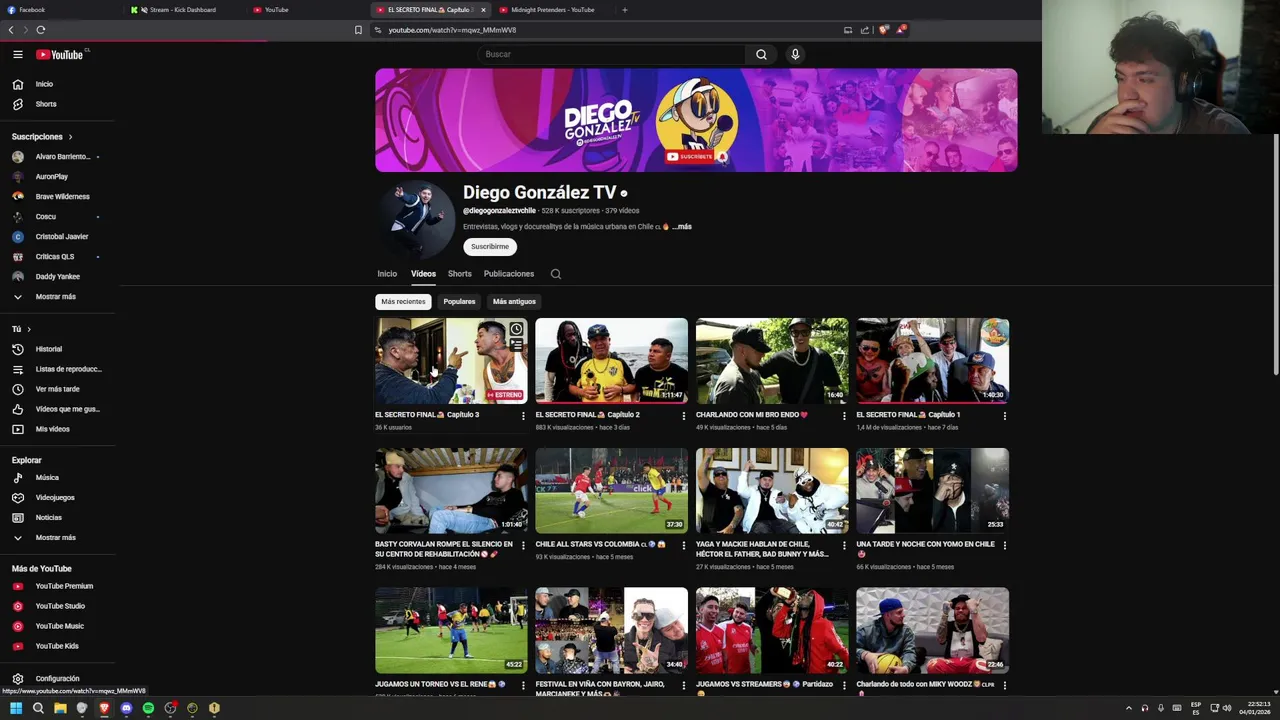This screenshot has width=1280, height=720.
Task: Search within channel using magnifier icon
Action: pyautogui.click(x=556, y=274)
